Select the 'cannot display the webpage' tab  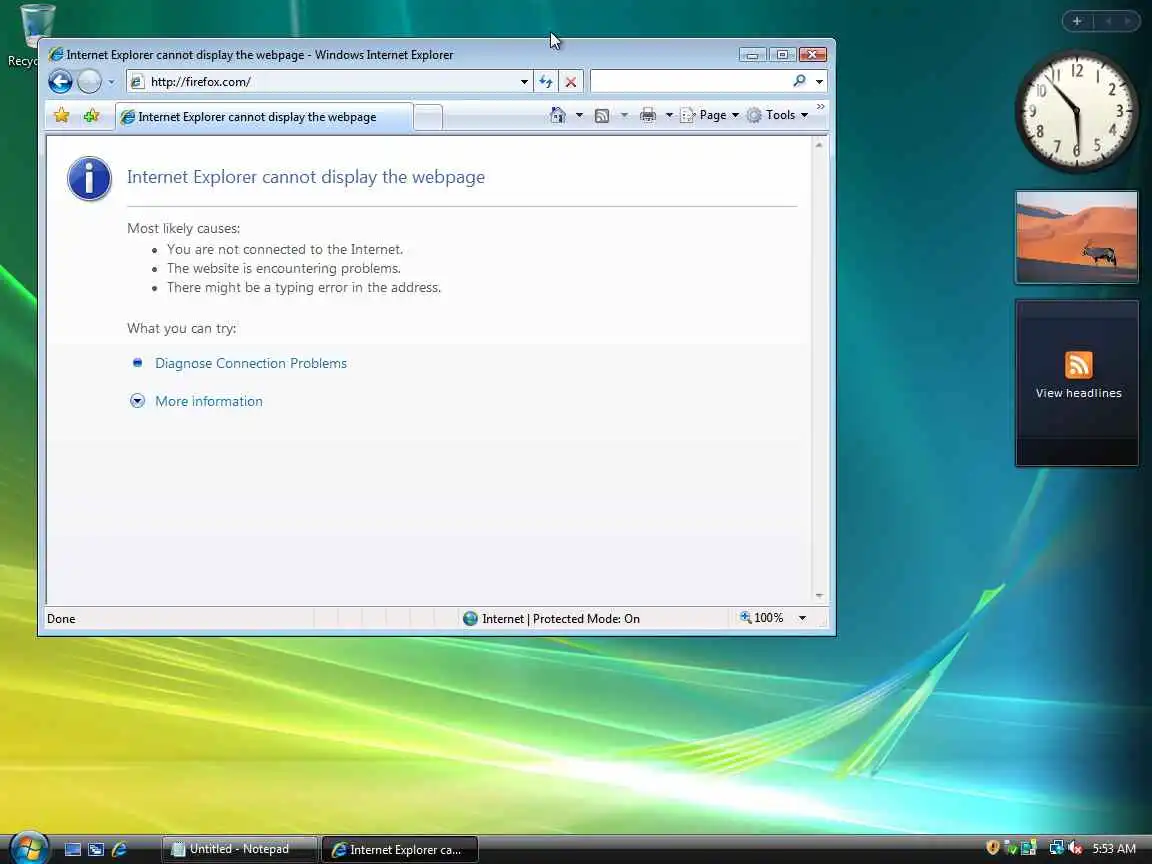(x=263, y=117)
